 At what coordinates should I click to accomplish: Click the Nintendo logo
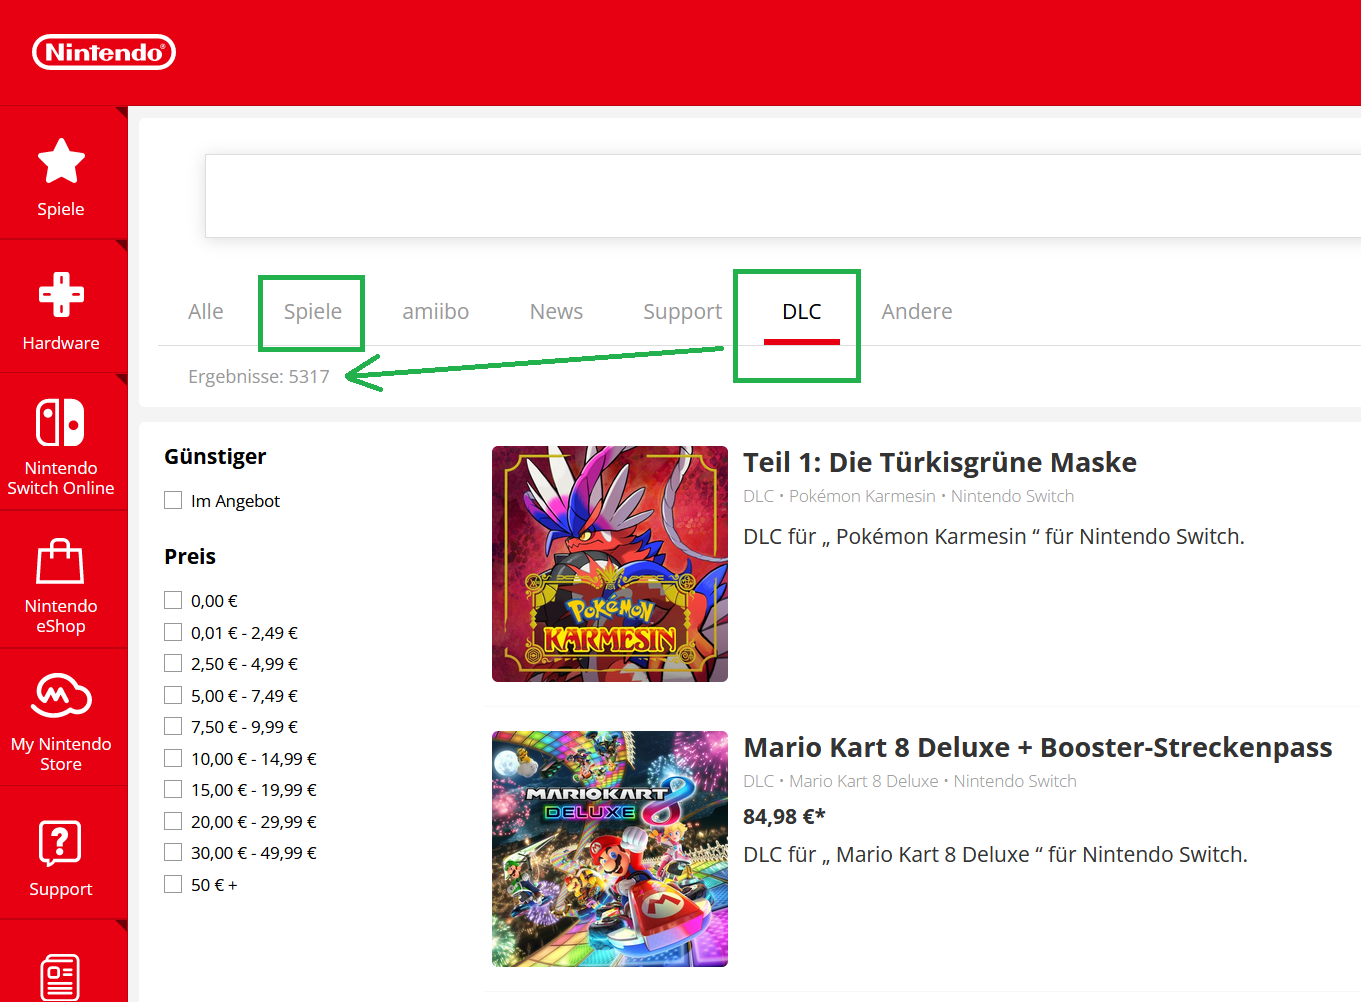coord(104,52)
